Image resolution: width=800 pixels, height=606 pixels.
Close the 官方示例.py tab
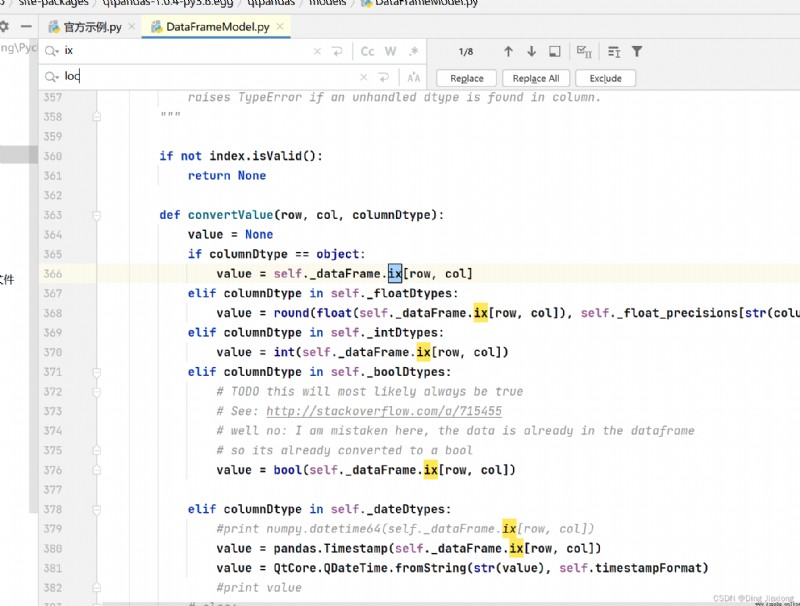(x=132, y=27)
